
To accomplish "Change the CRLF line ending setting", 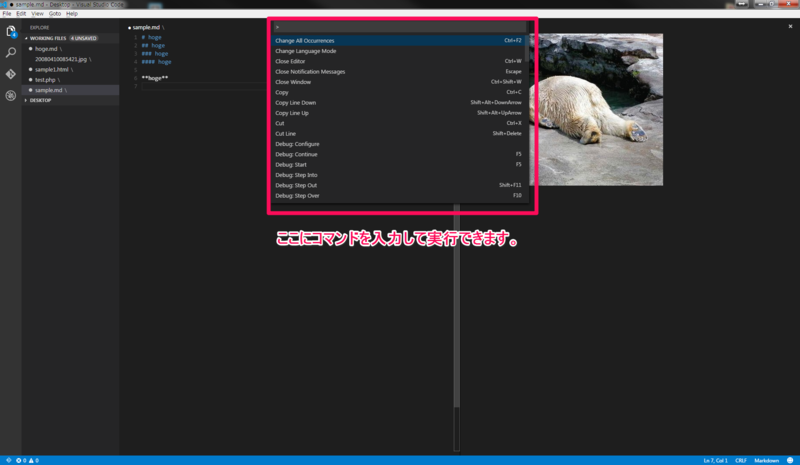I will pyautogui.click(x=741, y=460).
